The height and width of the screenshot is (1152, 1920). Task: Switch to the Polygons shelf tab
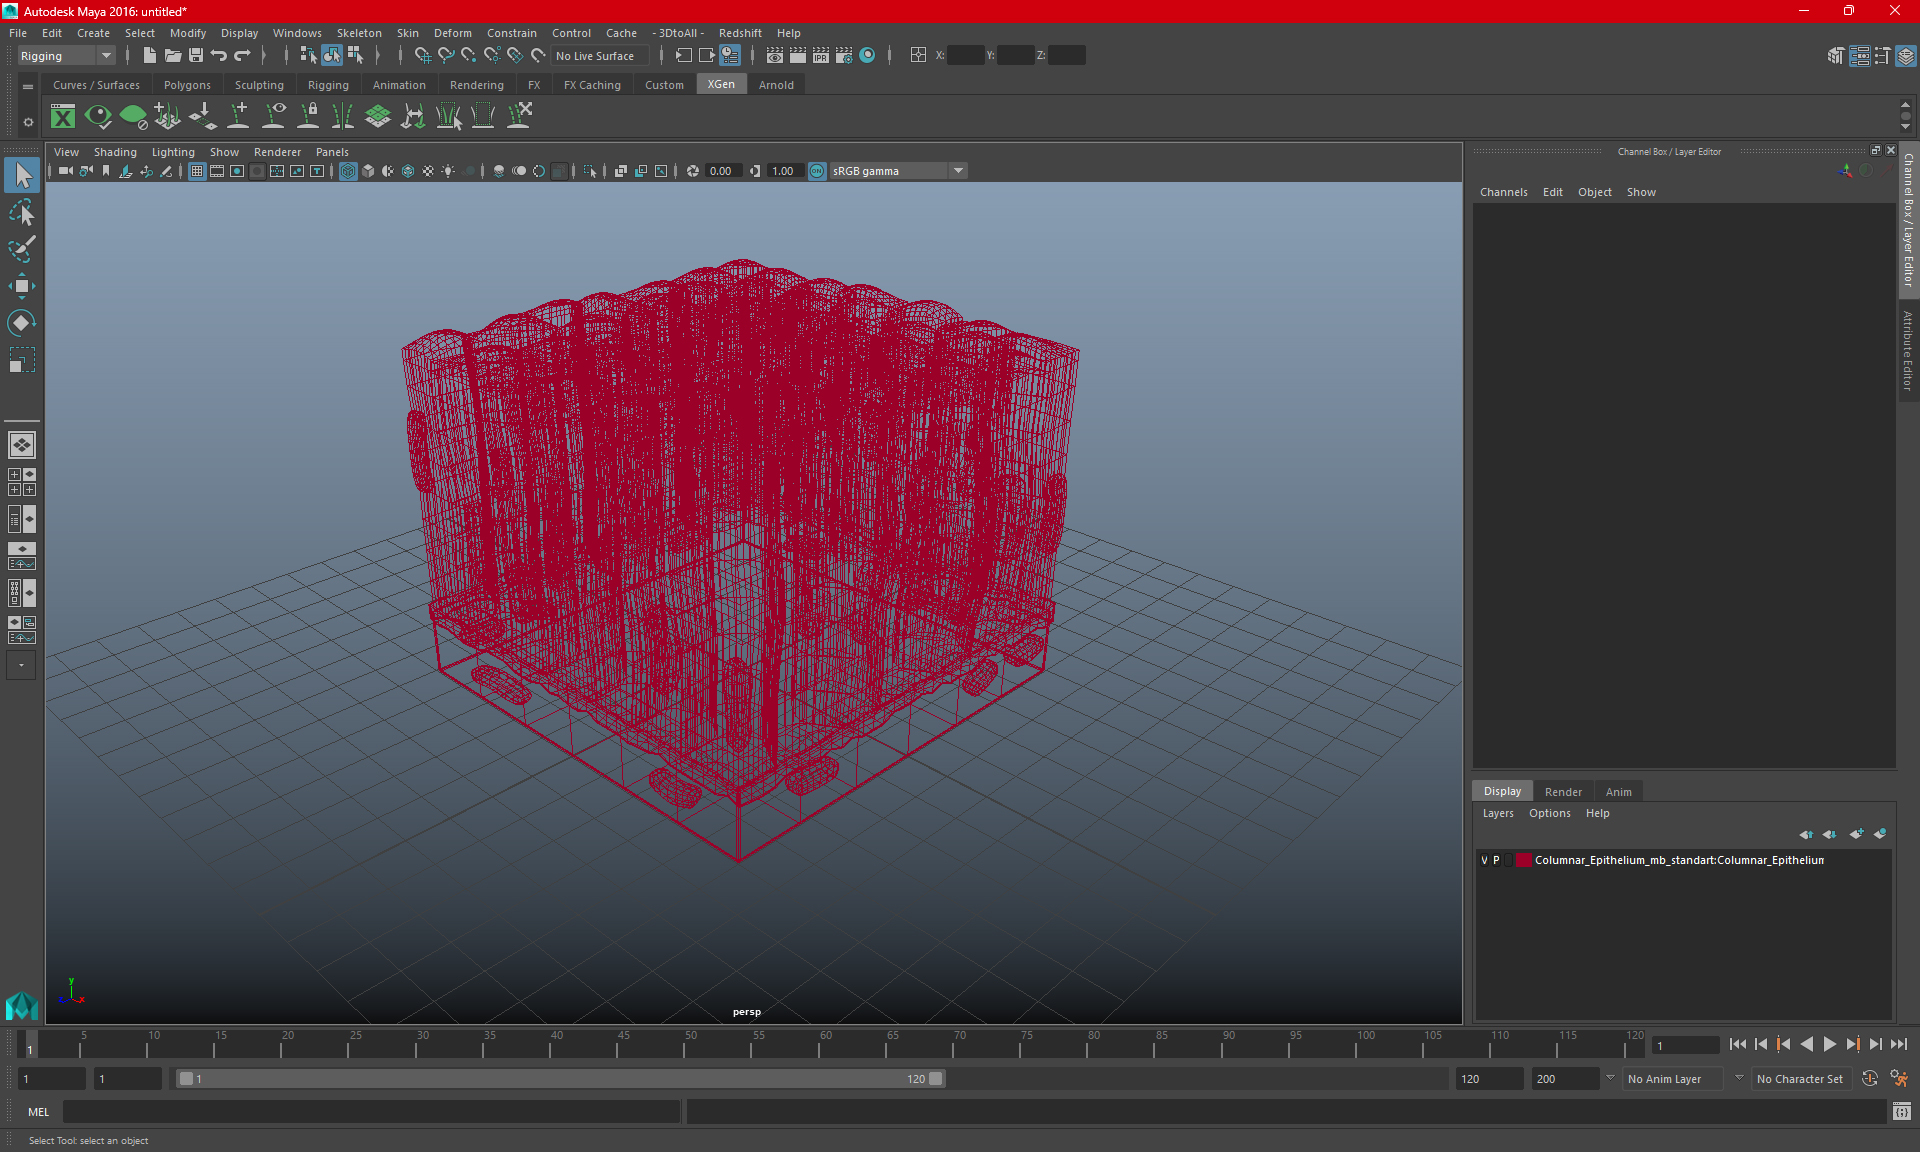click(x=187, y=85)
